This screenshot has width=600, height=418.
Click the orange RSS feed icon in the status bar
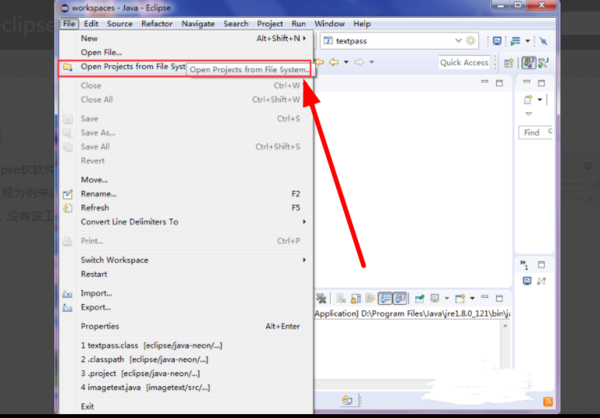[x=548, y=401]
